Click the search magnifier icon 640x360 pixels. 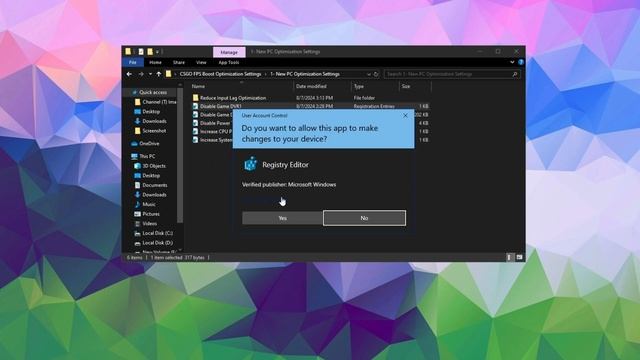(515, 74)
